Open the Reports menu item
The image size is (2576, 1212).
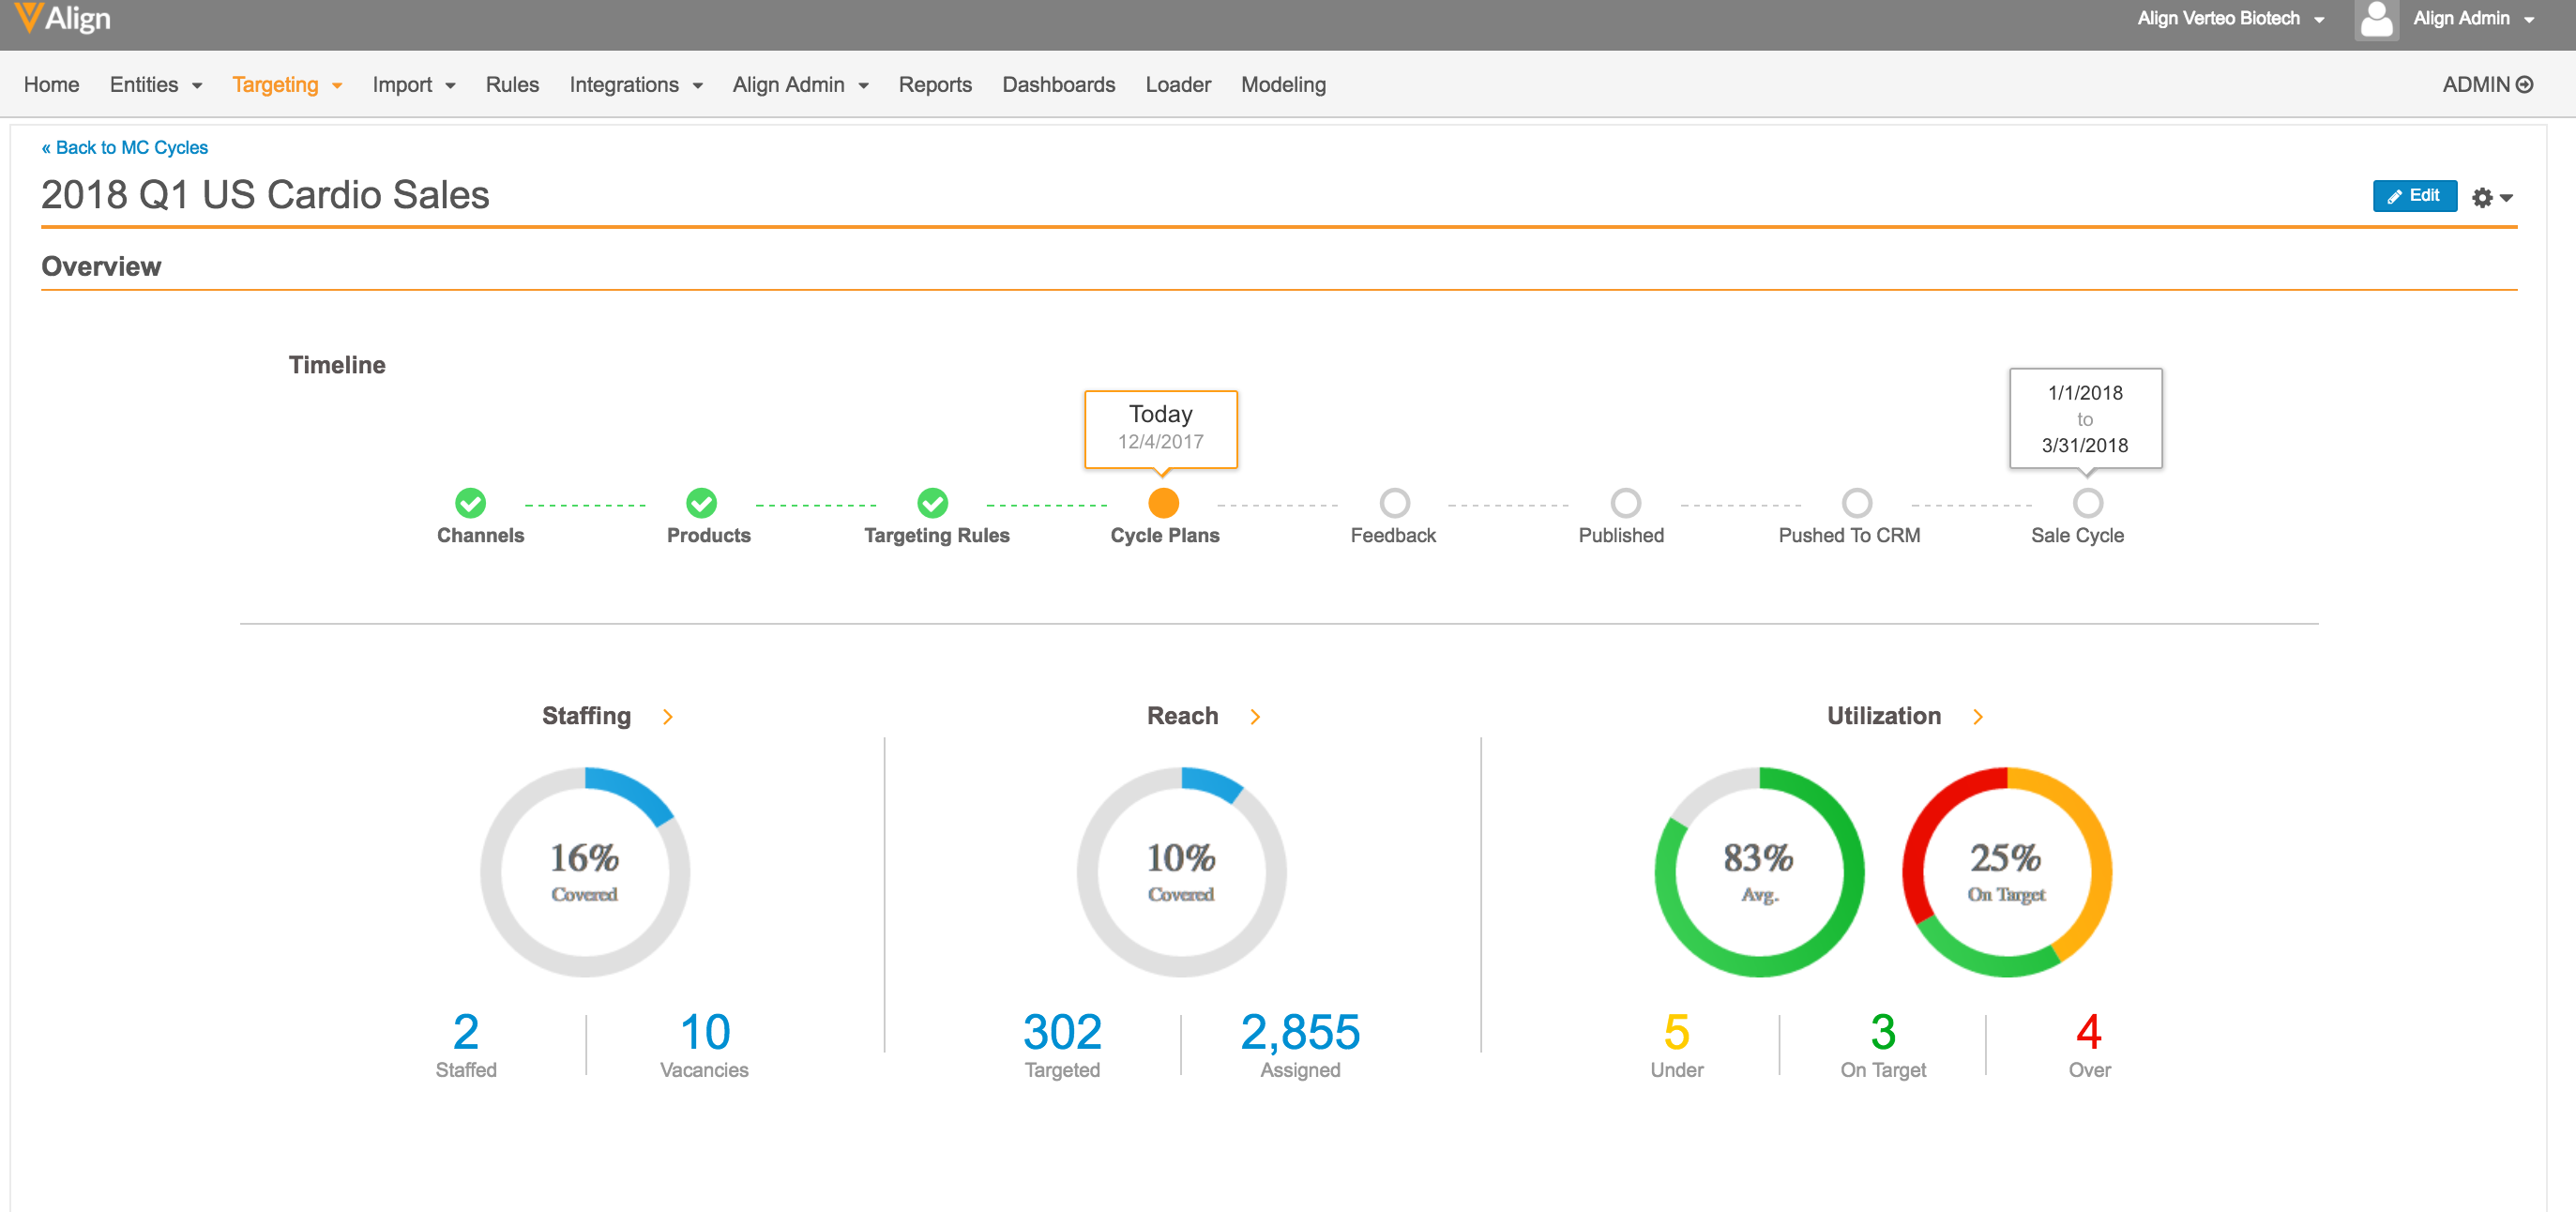click(x=934, y=85)
